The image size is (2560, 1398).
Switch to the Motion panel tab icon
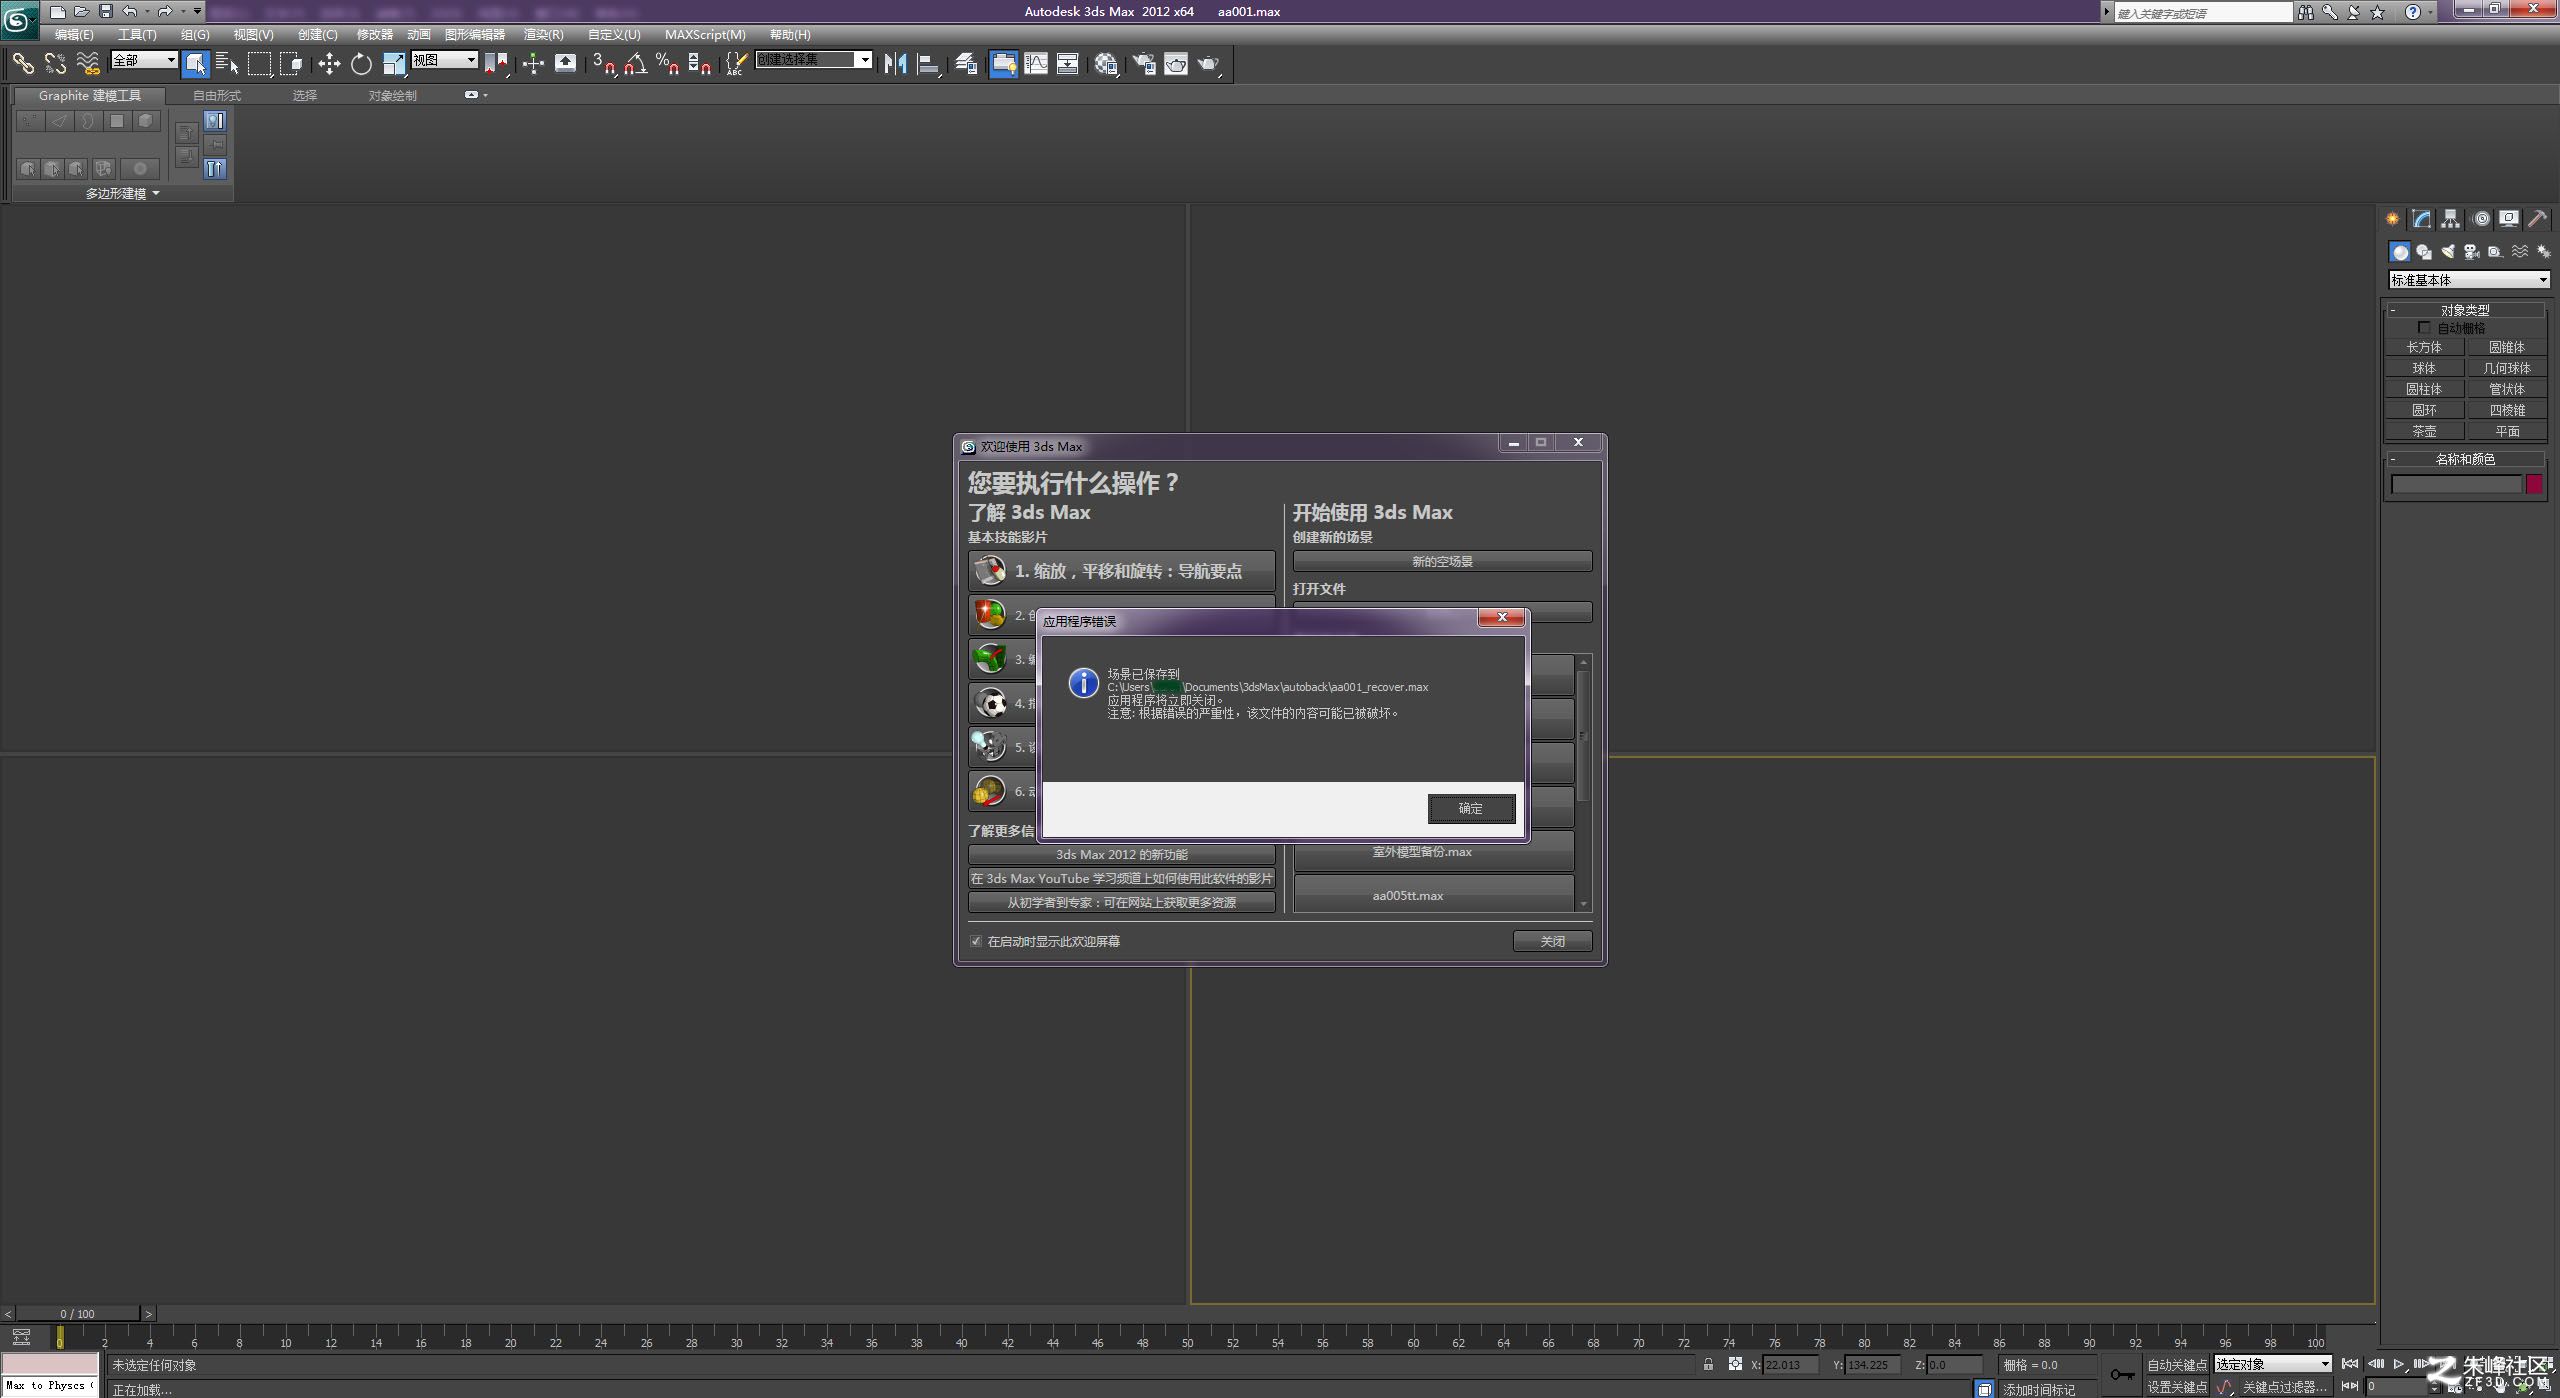pos(2481,219)
